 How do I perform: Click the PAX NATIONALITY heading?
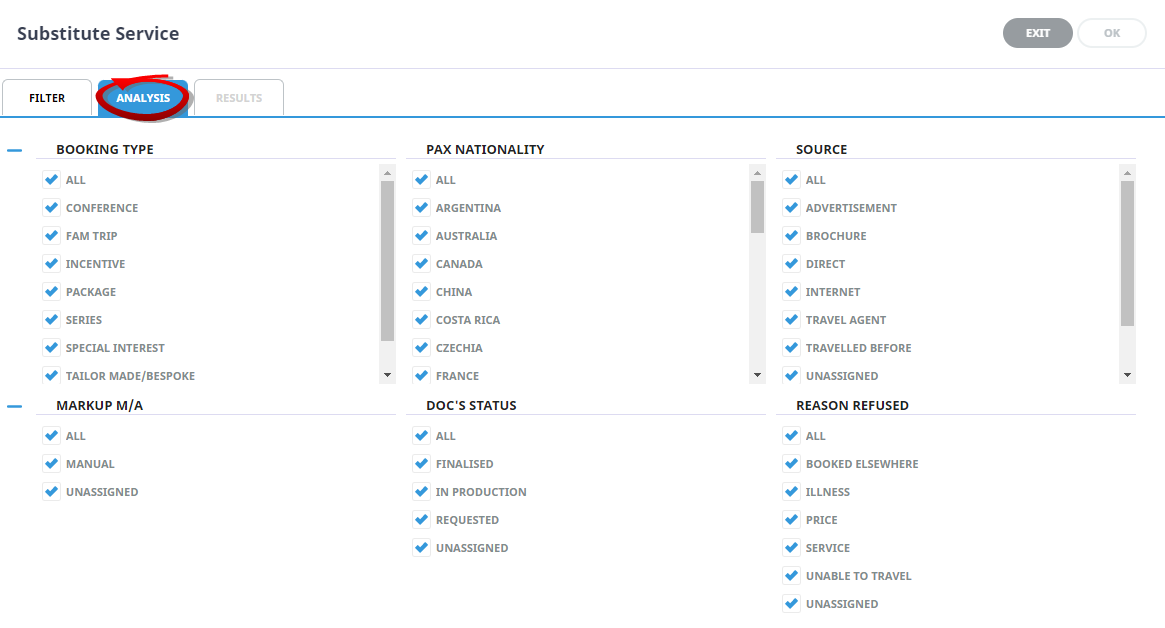tap(485, 149)
